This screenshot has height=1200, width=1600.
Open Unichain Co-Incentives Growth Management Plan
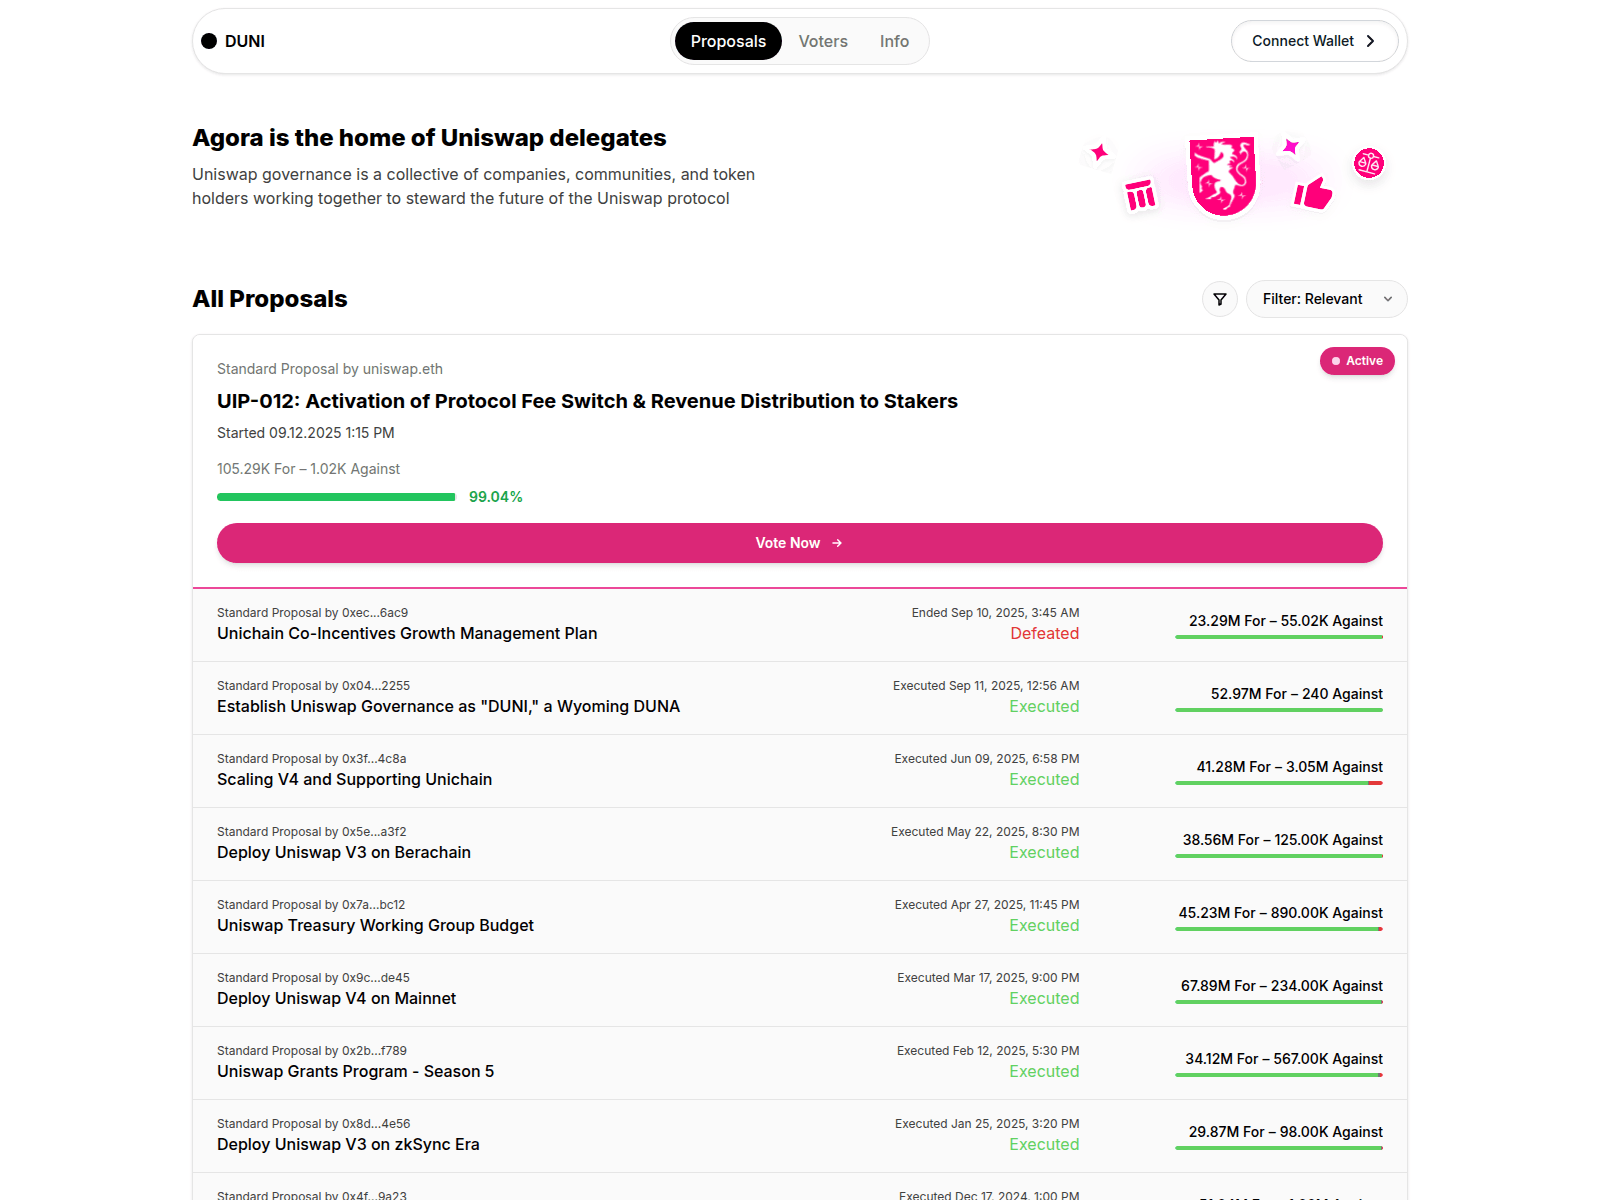click(x=407, y=634)
